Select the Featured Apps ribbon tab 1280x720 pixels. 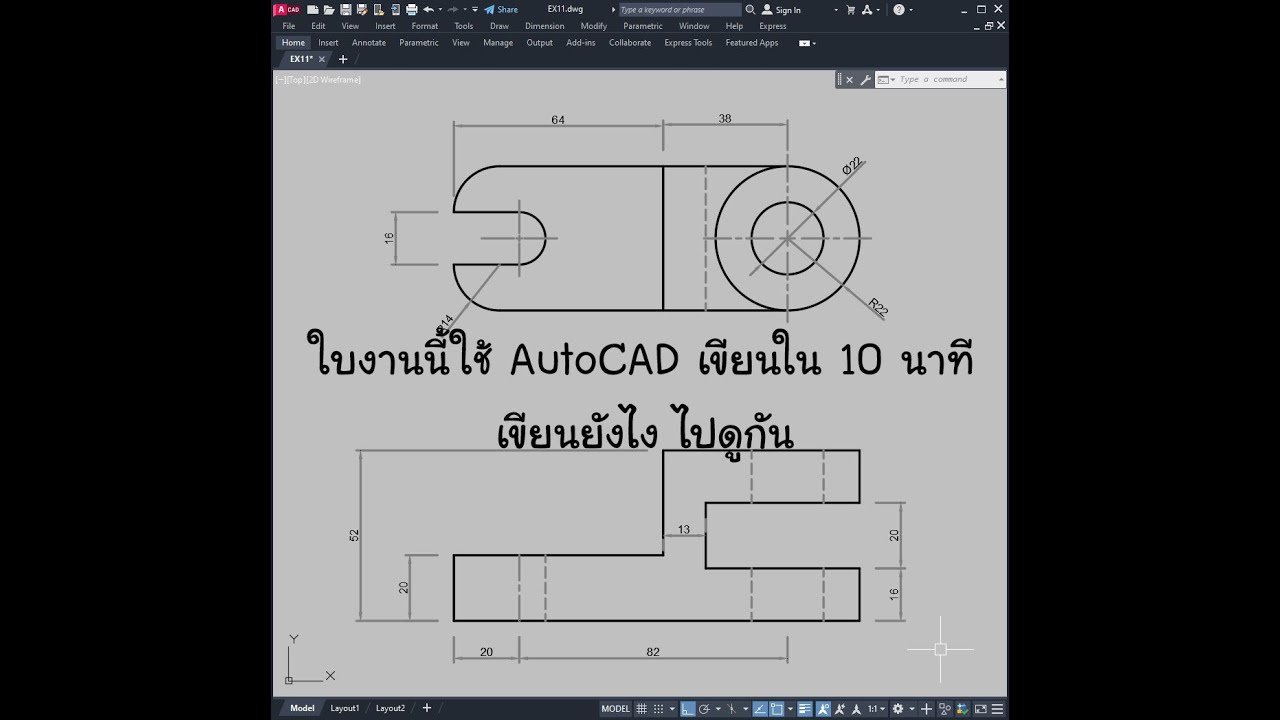click(x=752, y=43)
